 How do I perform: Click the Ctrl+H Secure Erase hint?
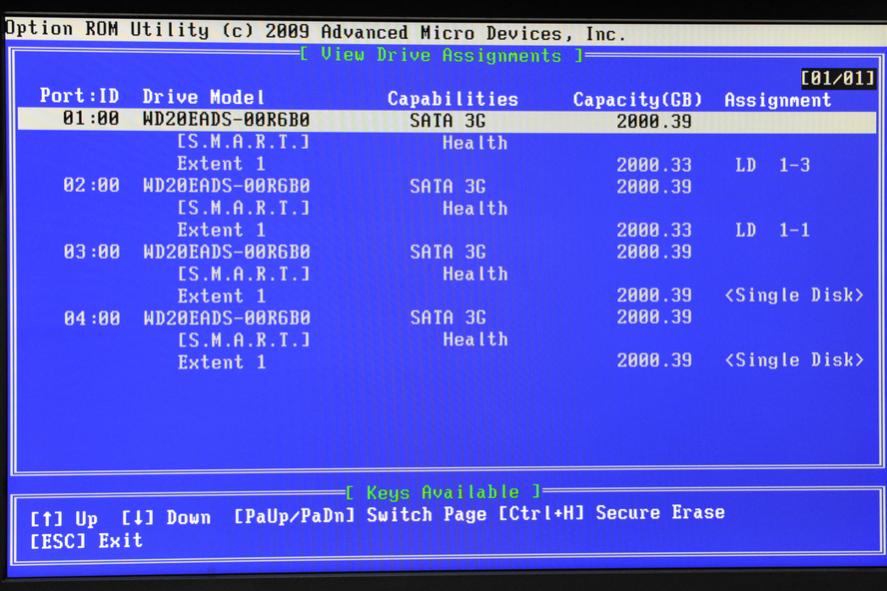(612, 513)
